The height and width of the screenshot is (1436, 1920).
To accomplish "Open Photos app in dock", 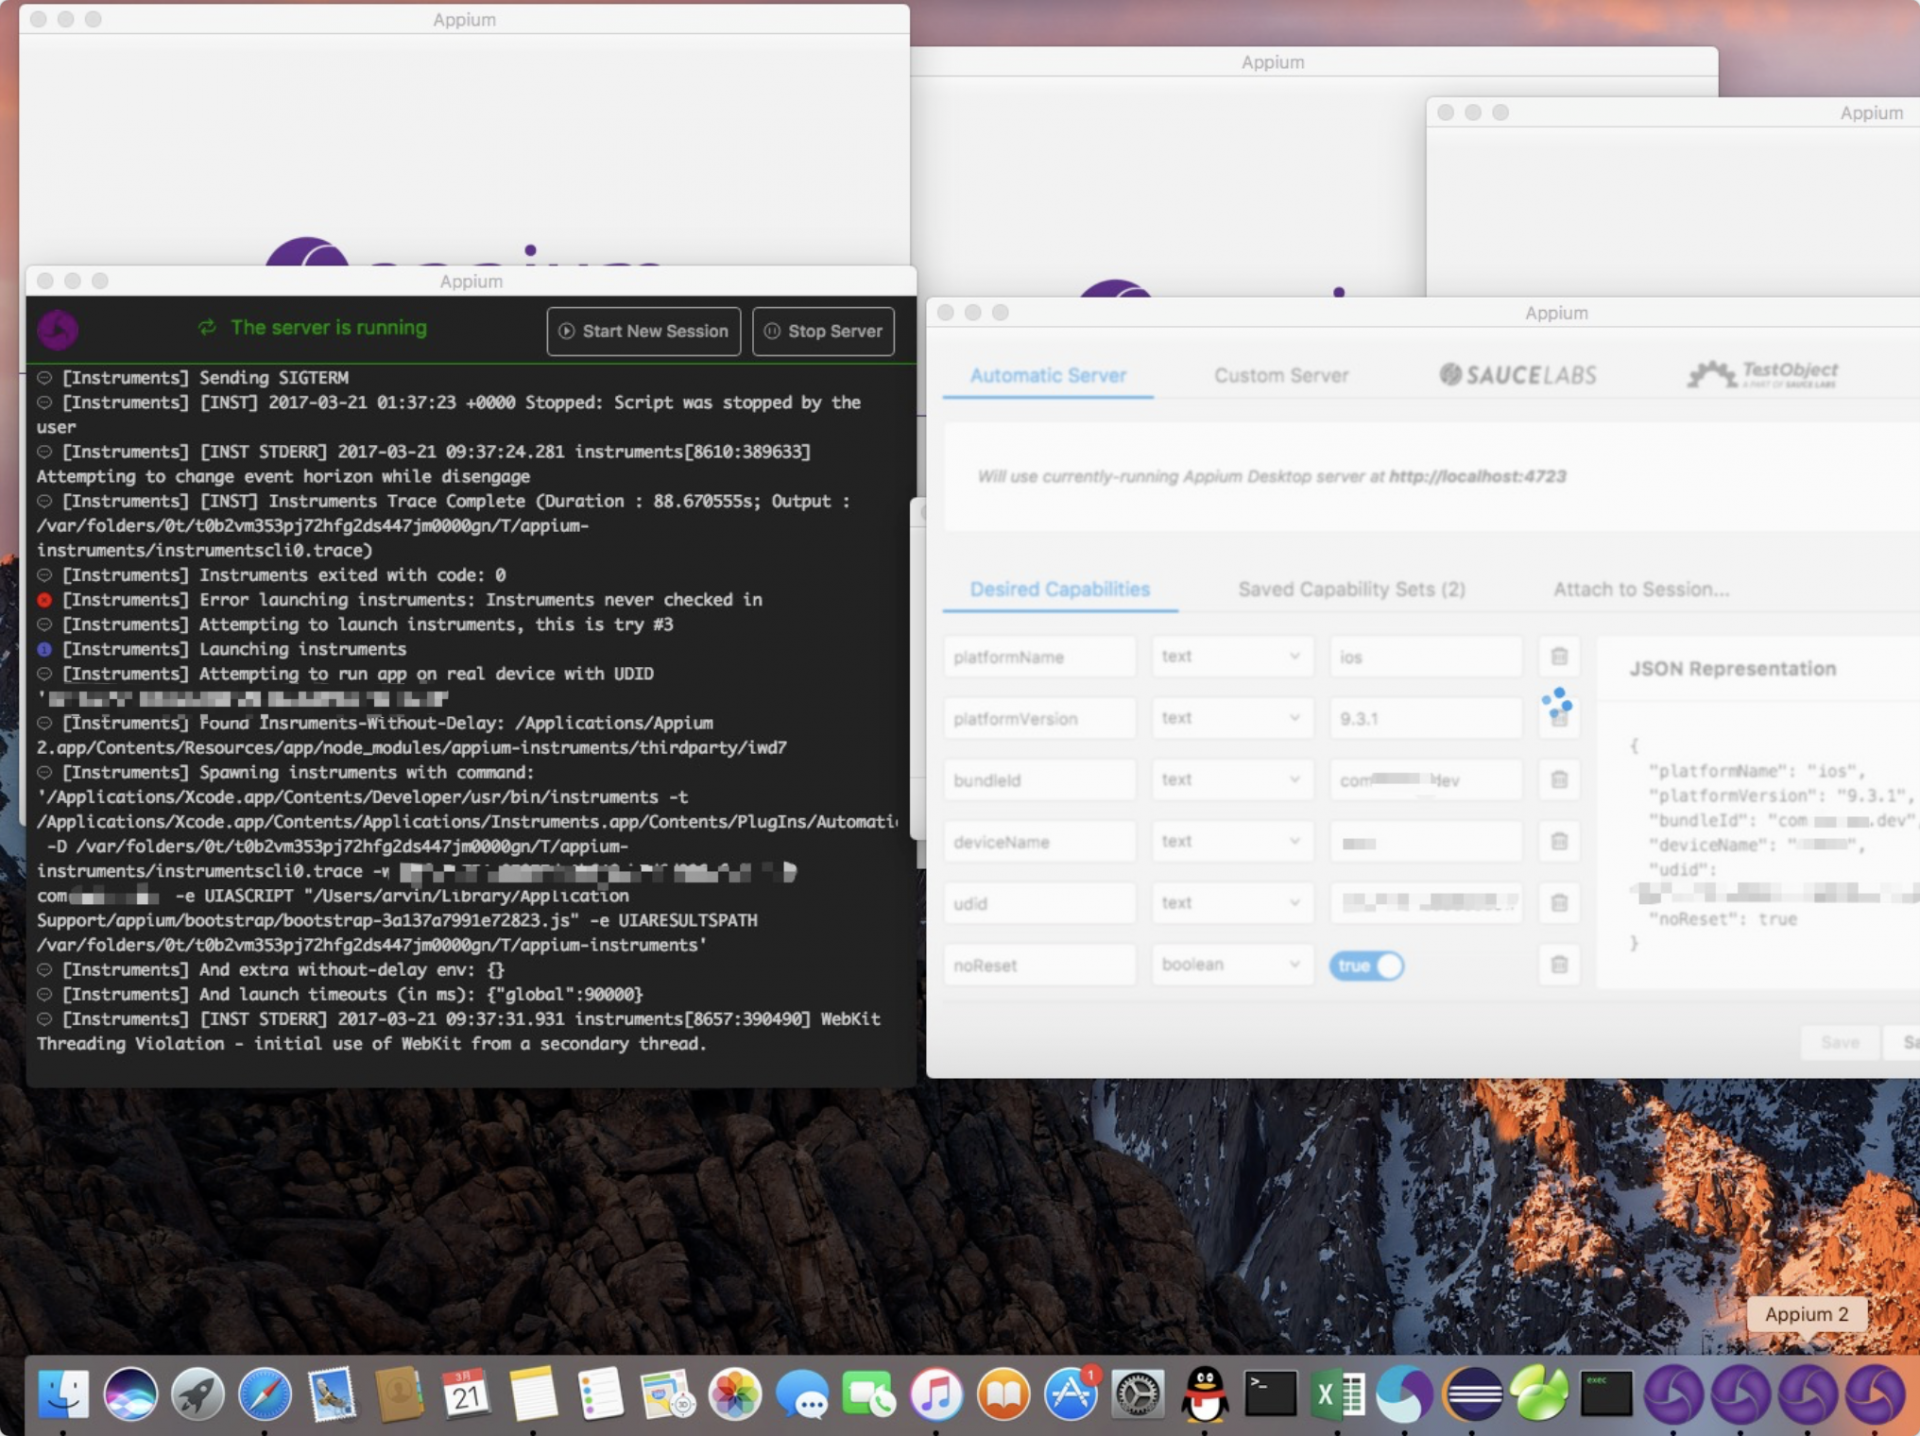I will (x=735, y=1393).
